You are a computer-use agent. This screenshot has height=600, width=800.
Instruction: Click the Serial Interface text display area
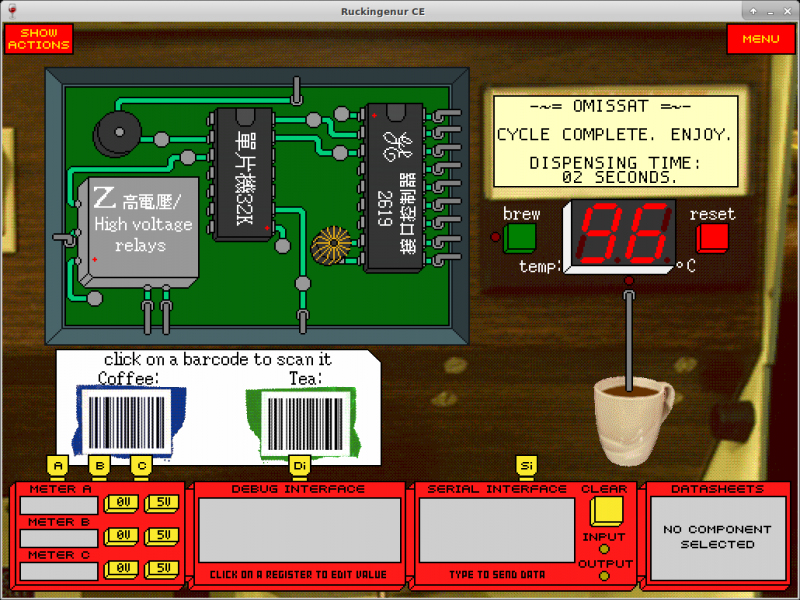pos(496,530)
